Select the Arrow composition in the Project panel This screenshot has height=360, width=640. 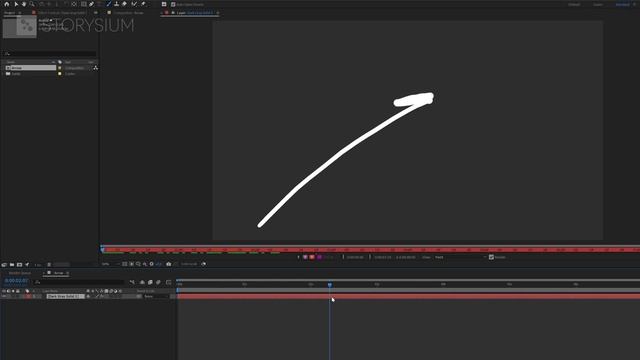31,68
